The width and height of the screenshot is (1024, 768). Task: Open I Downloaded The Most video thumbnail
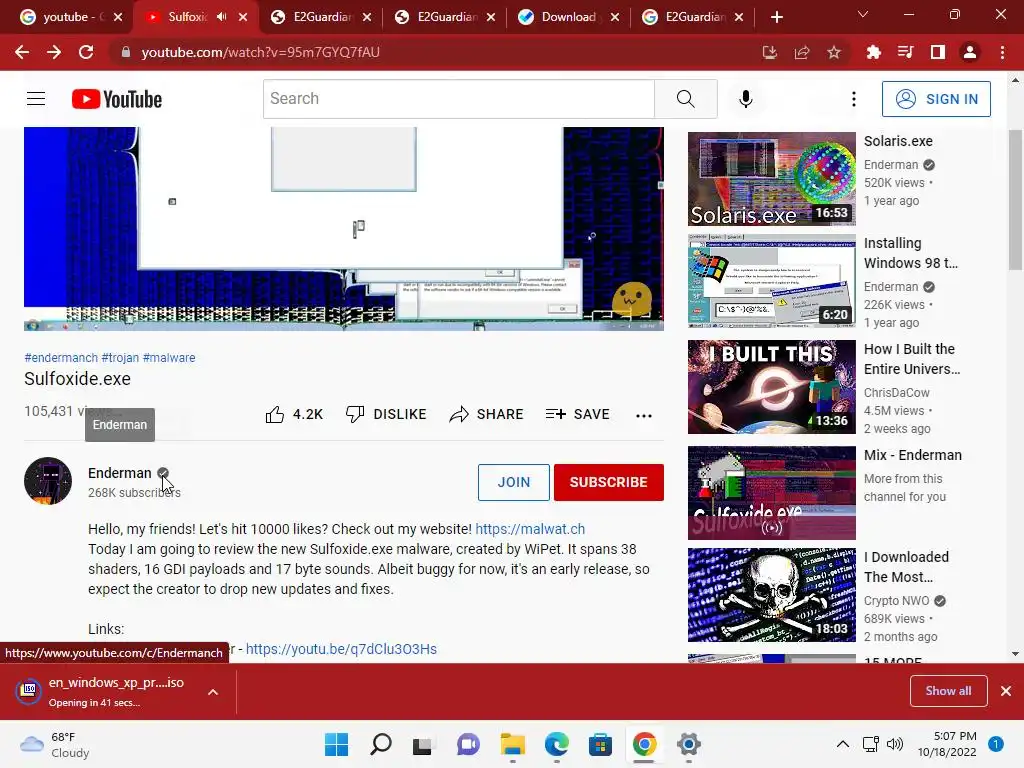[771, 595]
